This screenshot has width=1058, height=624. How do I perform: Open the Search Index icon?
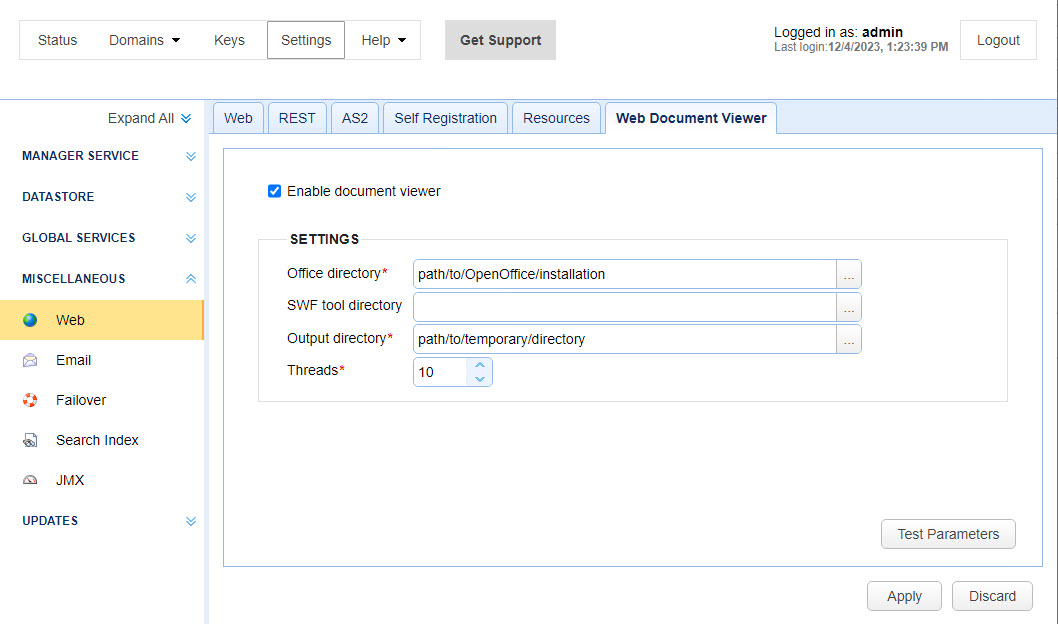point(31,440)
